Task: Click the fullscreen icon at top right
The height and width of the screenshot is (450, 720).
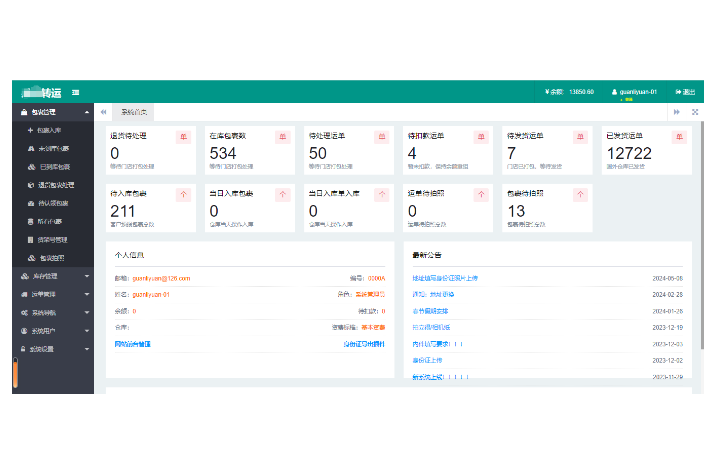Action: point(695,112)
